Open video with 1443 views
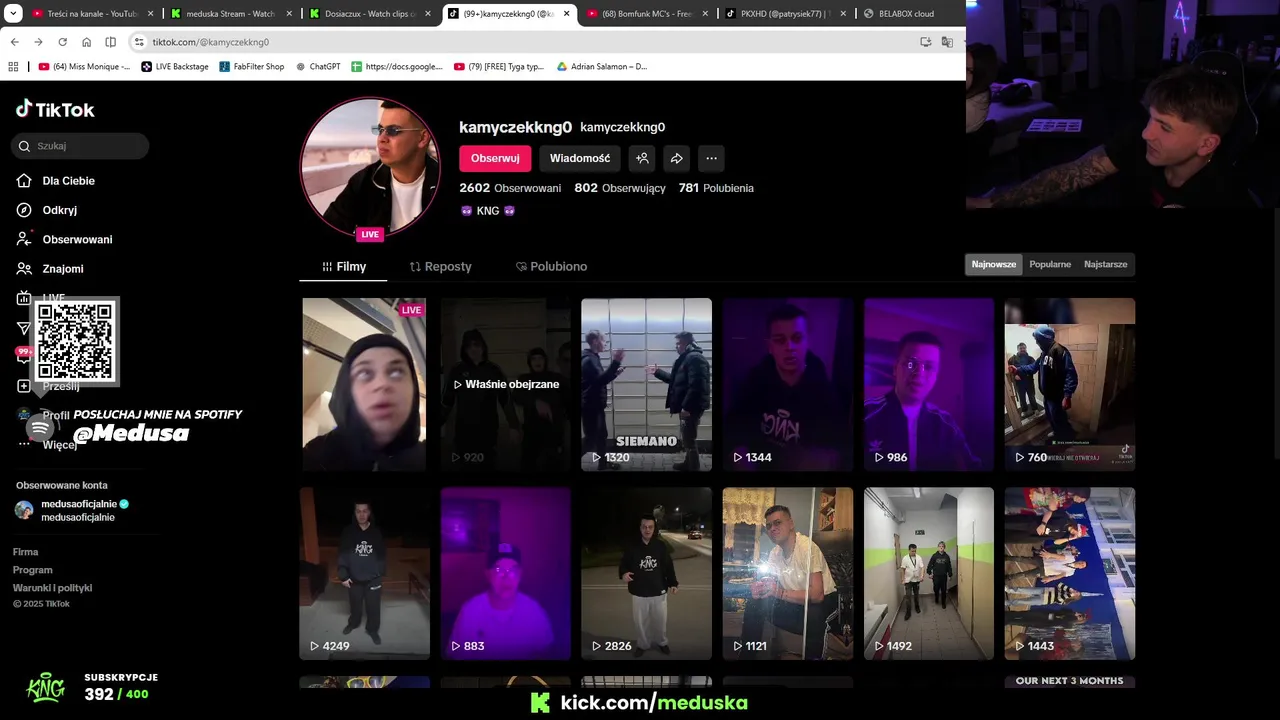The height and width of the screenshot is (720, 1280). click(1070, 573)
